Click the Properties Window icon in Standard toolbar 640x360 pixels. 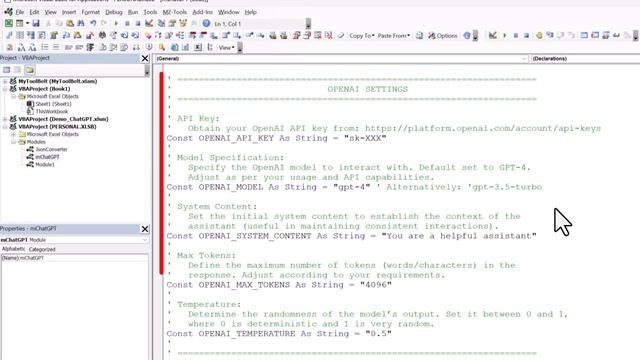172,23
